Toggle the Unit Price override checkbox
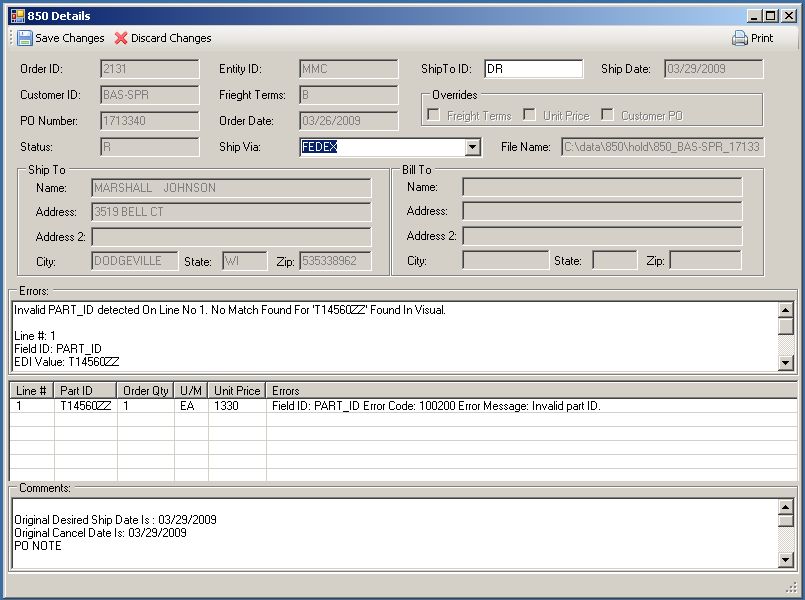 (529, 115)
